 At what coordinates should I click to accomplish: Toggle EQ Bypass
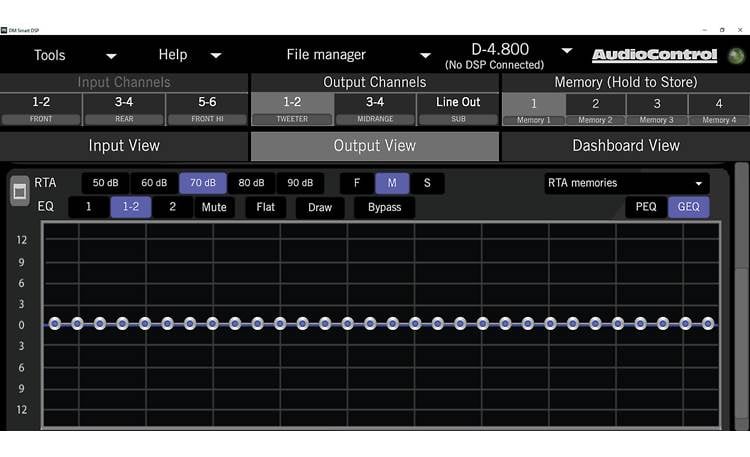click(384, 207)
